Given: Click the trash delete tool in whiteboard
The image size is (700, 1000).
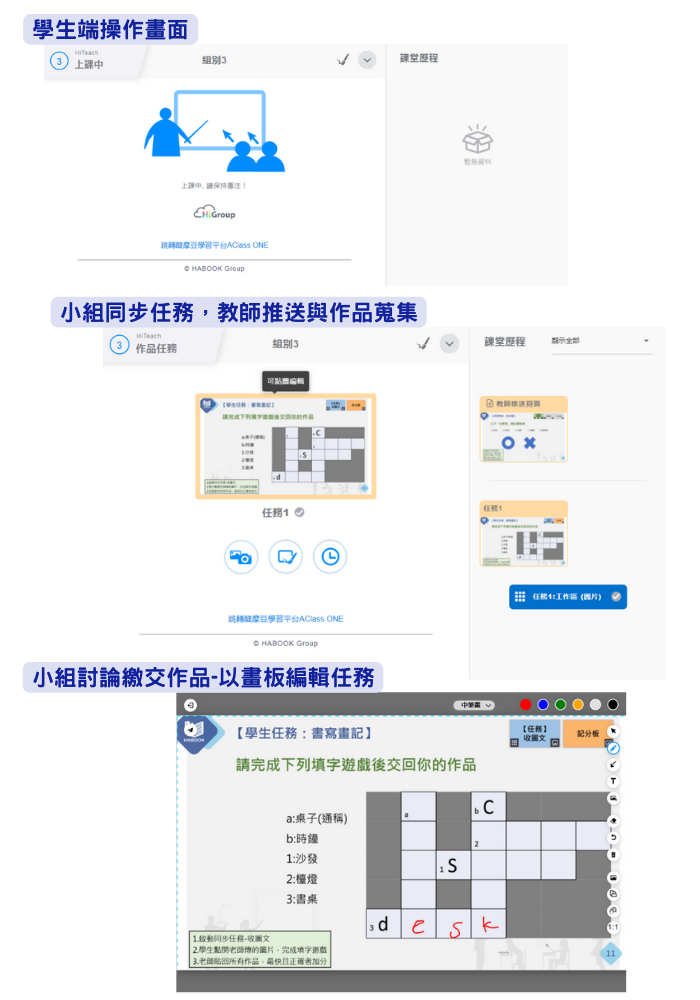Looking at the screenshot, I should tap(613, 855).
